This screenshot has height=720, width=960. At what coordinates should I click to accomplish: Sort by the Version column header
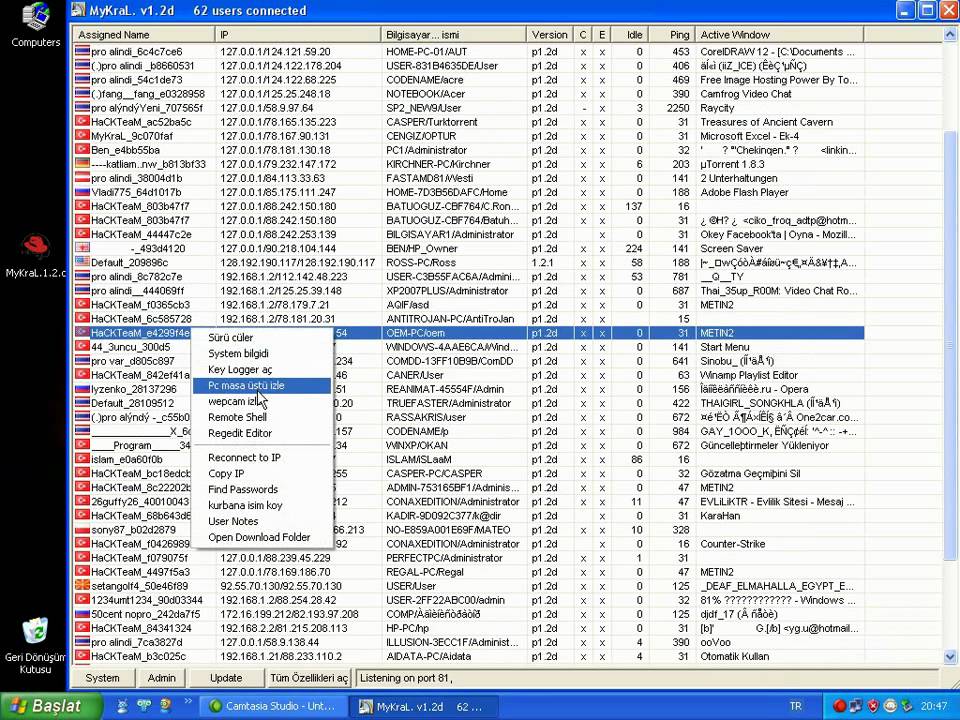click(550, 35)
